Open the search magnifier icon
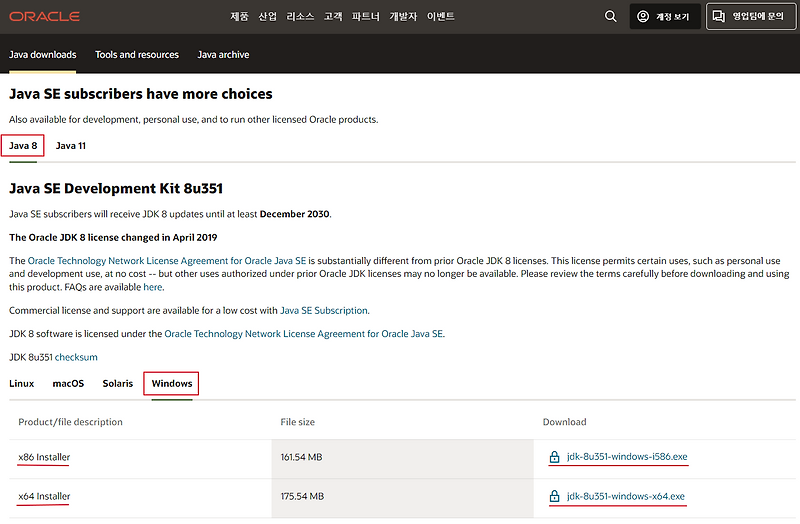Image resolution: width=800 pixels, height=524 pixels. pyautogui.click(x=611, y=17)
